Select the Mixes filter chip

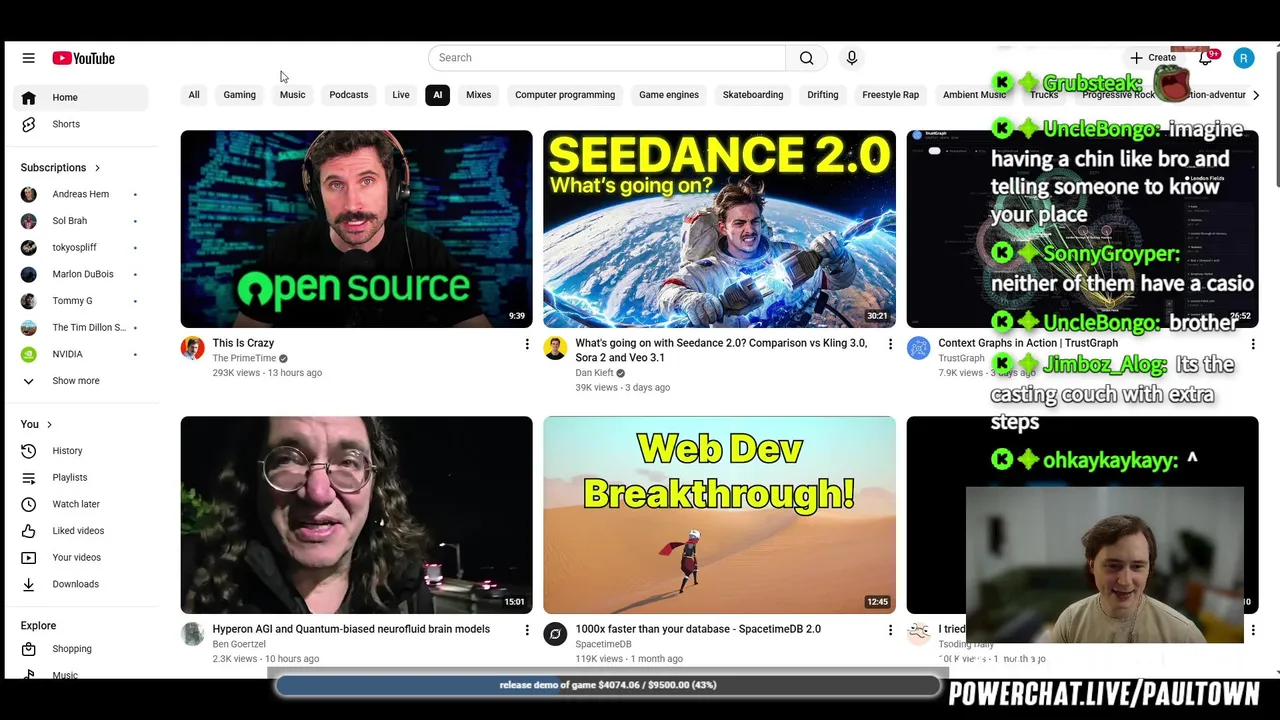pyautogui.click(x=478, y=95)
